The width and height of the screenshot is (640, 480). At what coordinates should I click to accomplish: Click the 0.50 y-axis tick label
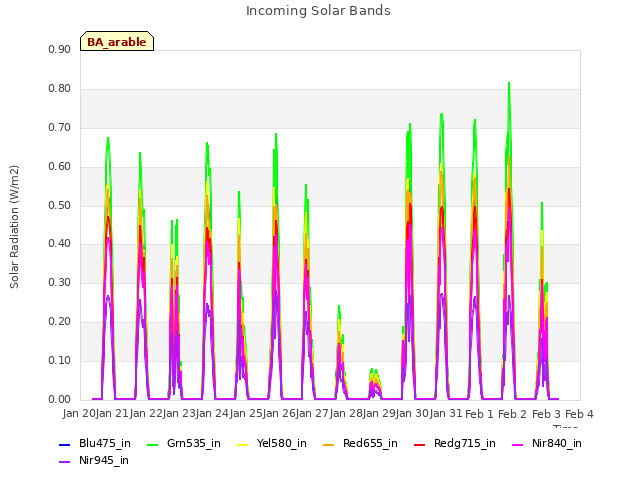coord(60,205)
